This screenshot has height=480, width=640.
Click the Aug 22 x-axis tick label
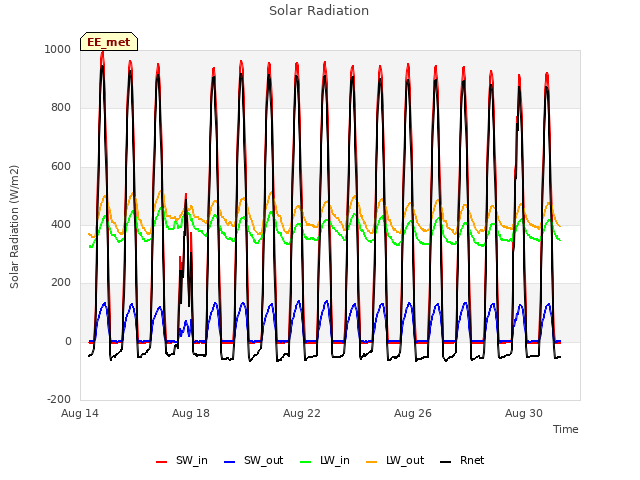pyautogui.click(x=302, y=413)
